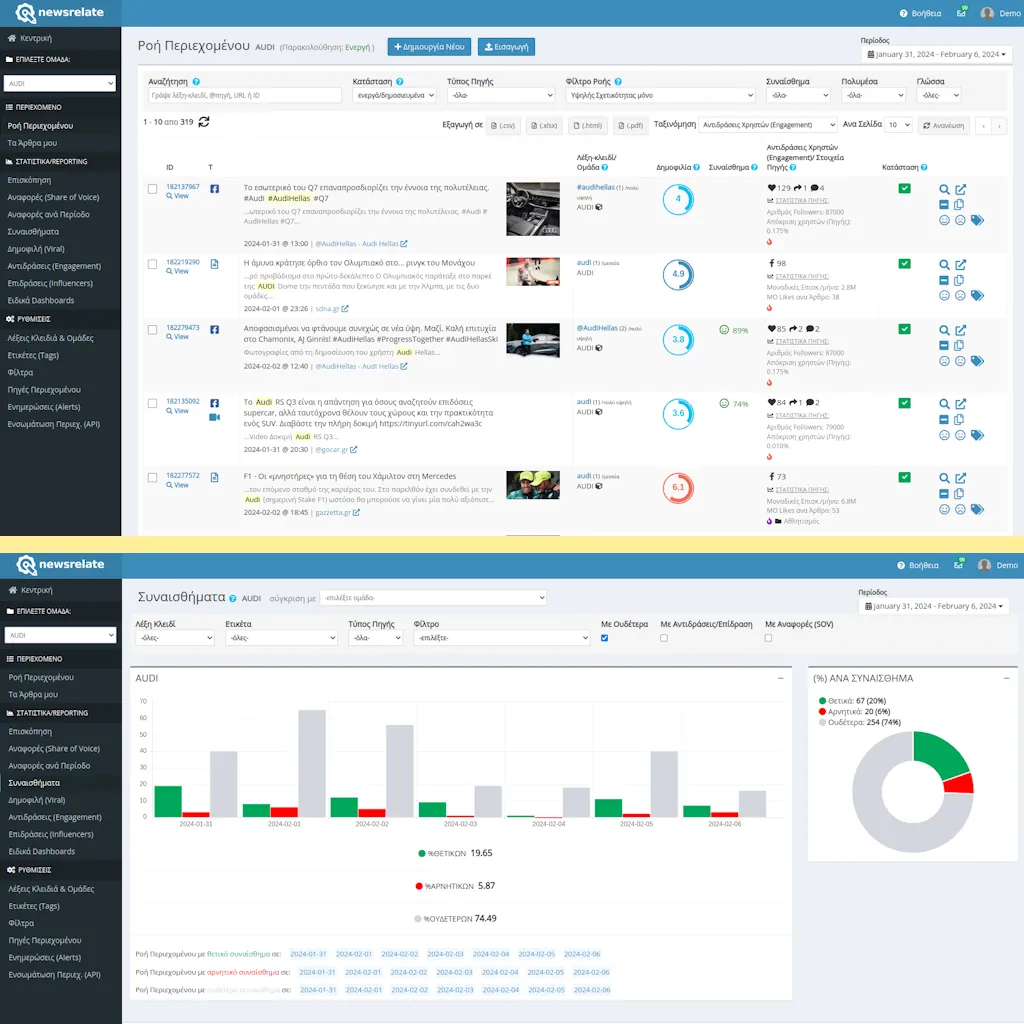Click the document type icon in row 182219290
Viewport: 1024px width, 1024px height.
tap(214, 264)
